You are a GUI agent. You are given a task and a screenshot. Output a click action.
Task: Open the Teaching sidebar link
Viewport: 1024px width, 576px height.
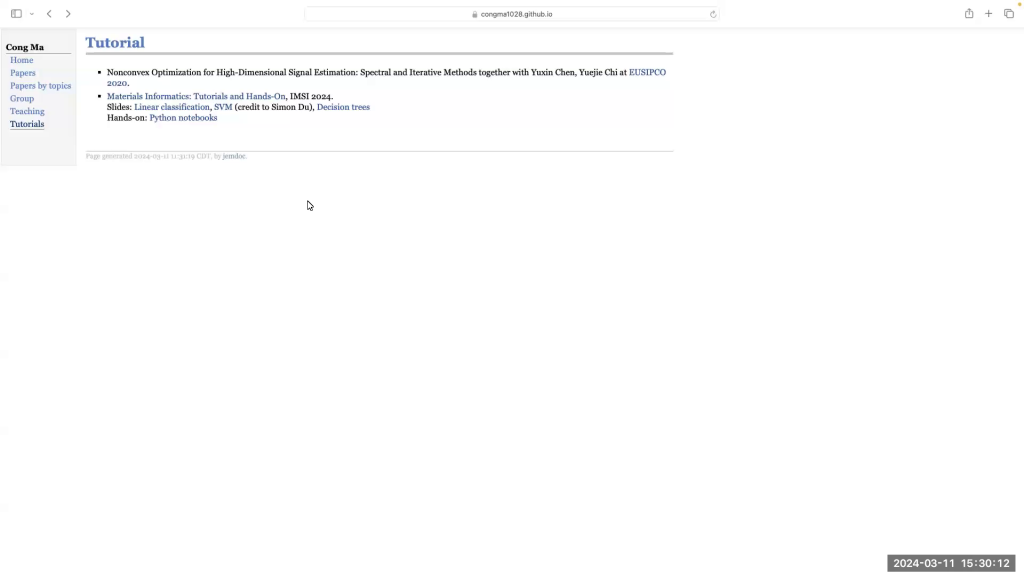(x=27, y=111)
